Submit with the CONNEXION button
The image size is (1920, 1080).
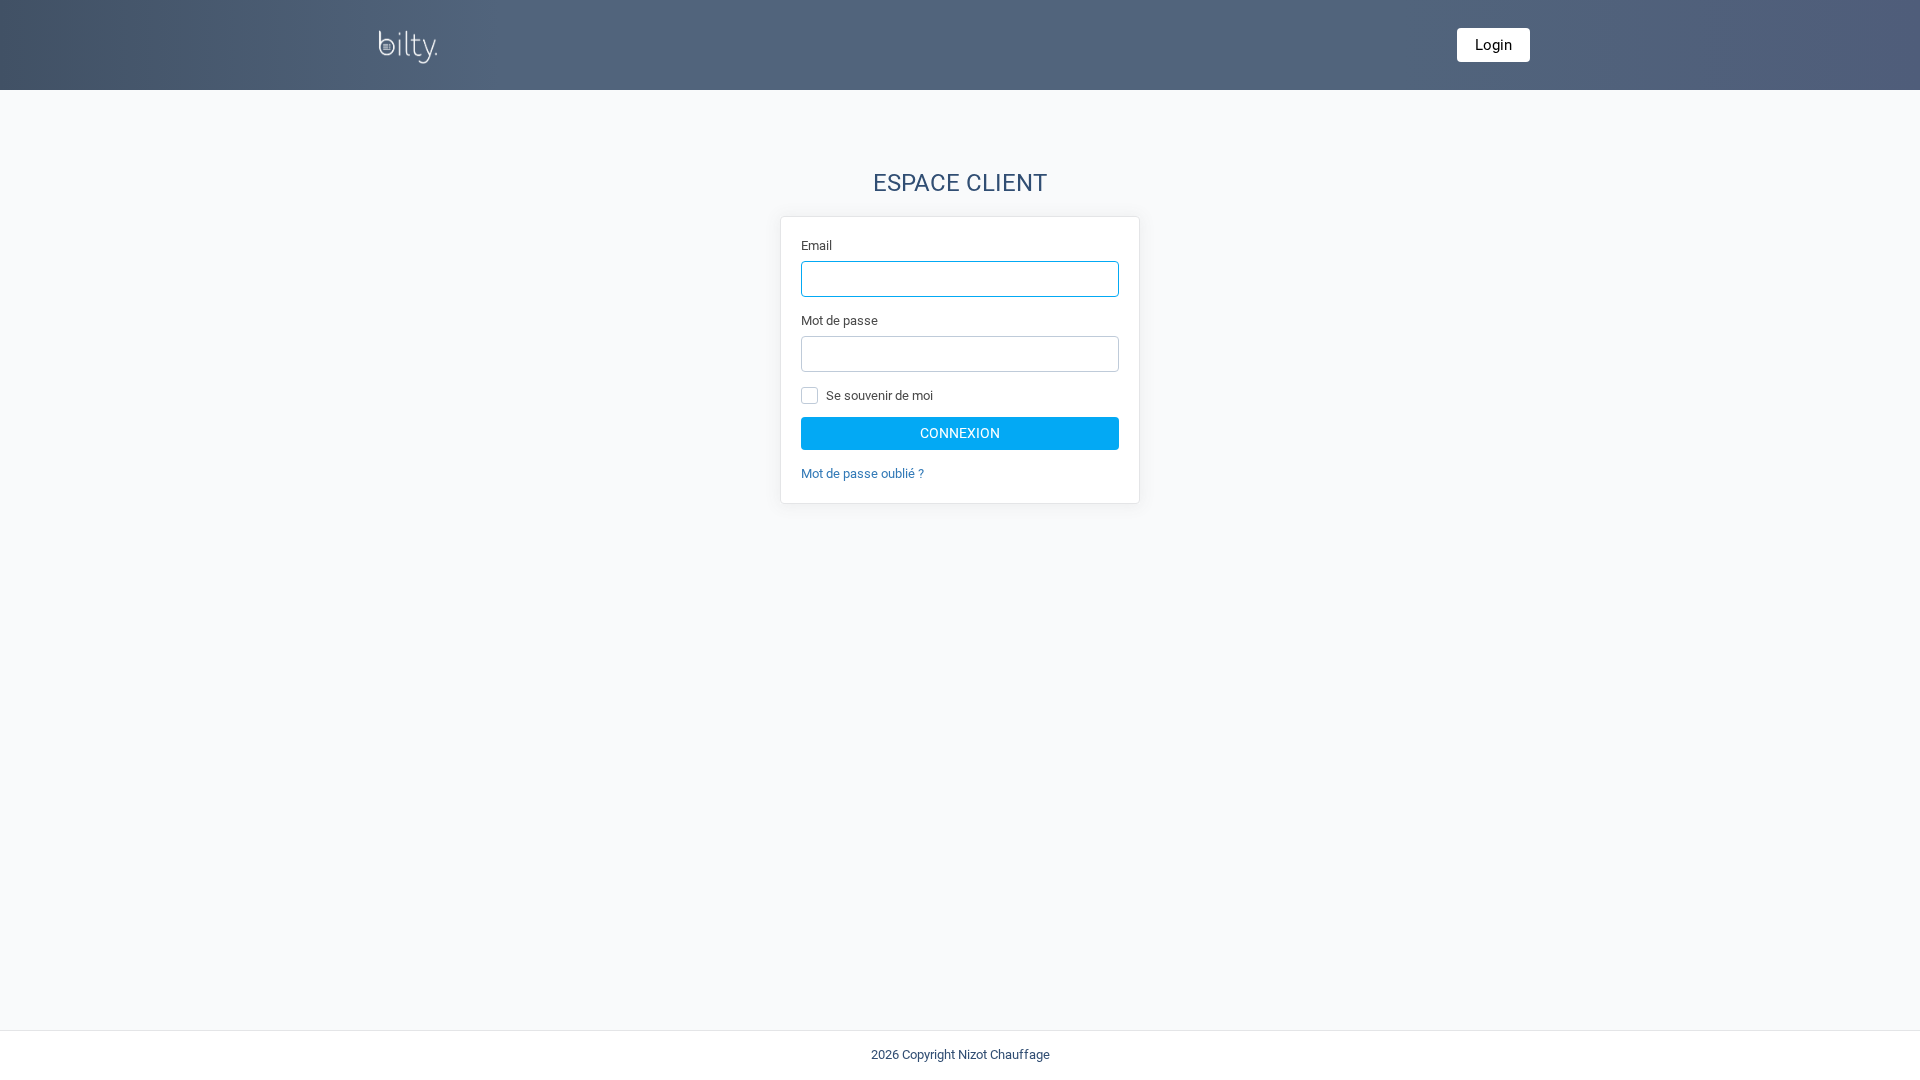click(x=959, y=433)
